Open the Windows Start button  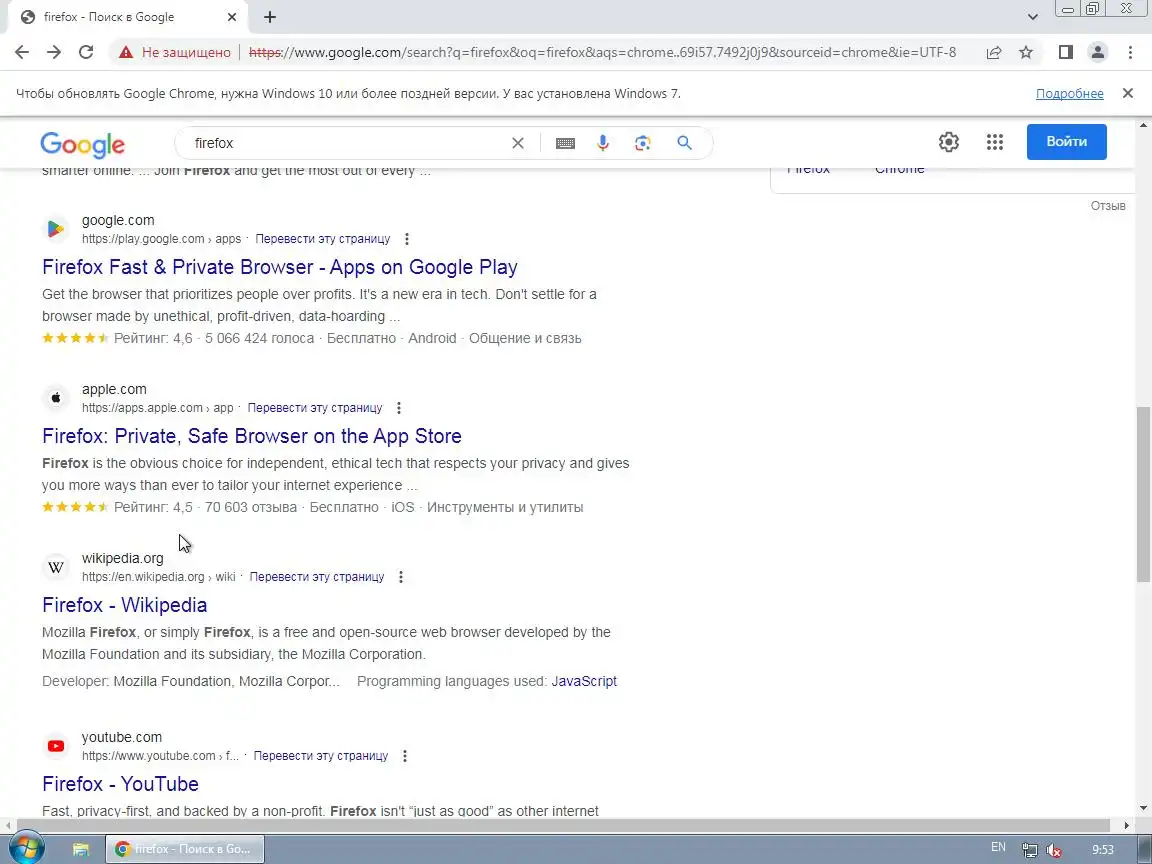(x=27, y=849)
